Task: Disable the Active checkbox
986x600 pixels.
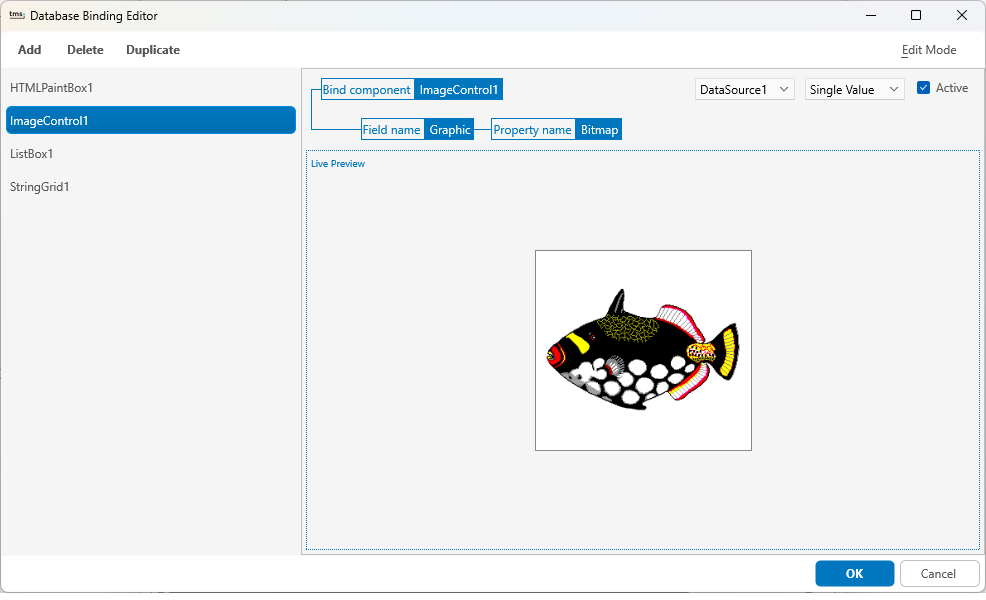Action: pyautogui.click(x=923, y=88)
